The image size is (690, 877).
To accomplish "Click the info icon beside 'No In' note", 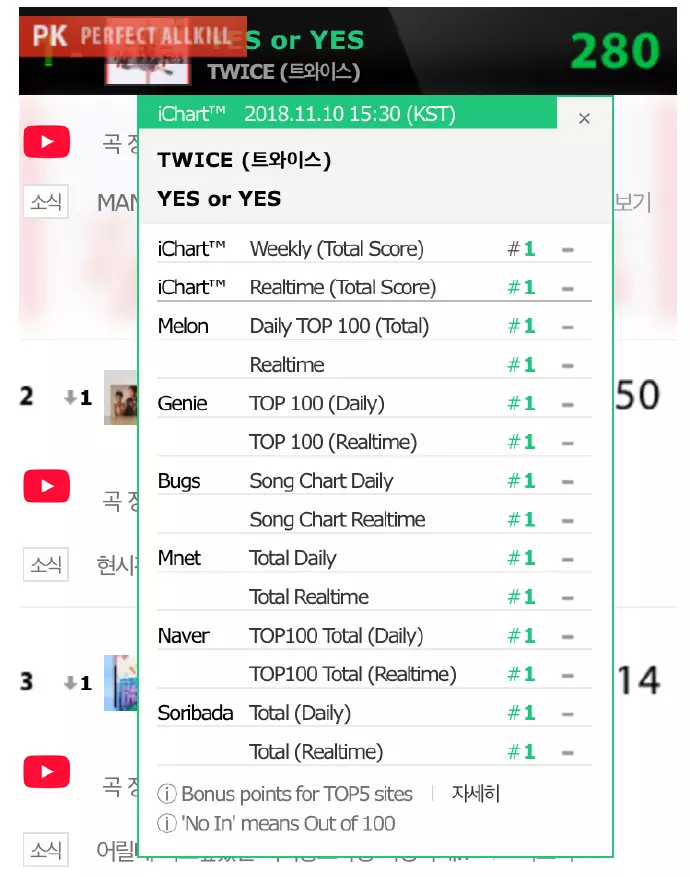I will (167, 823).
